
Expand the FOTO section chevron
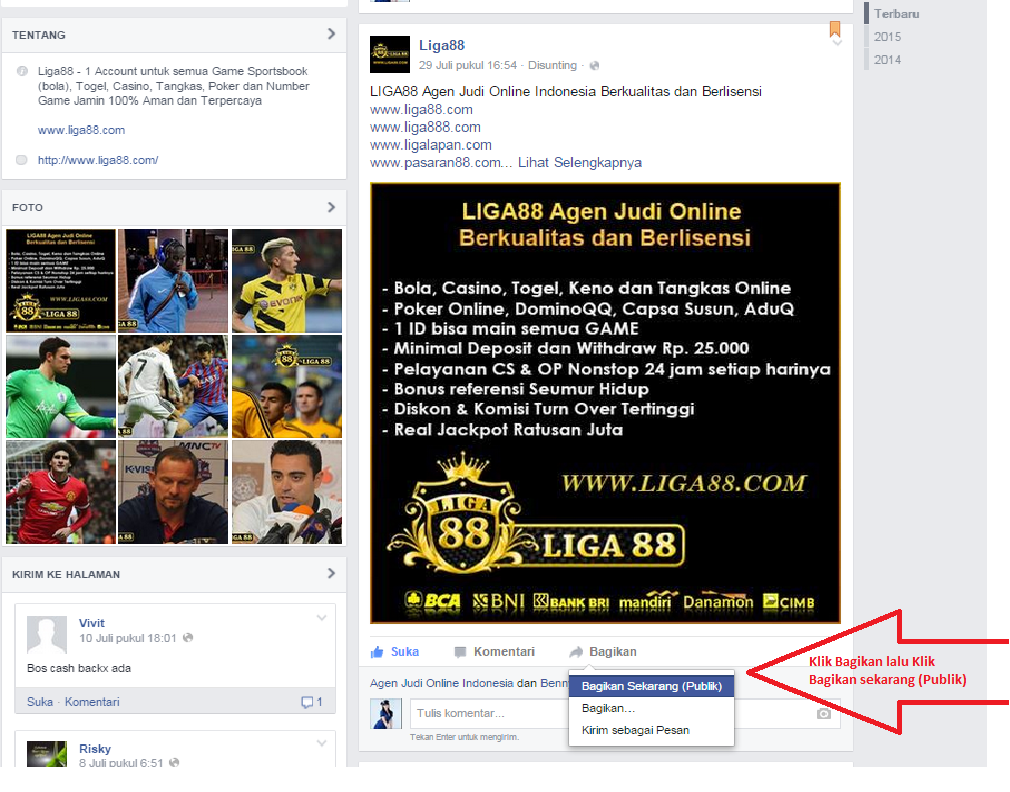point(331,207)
